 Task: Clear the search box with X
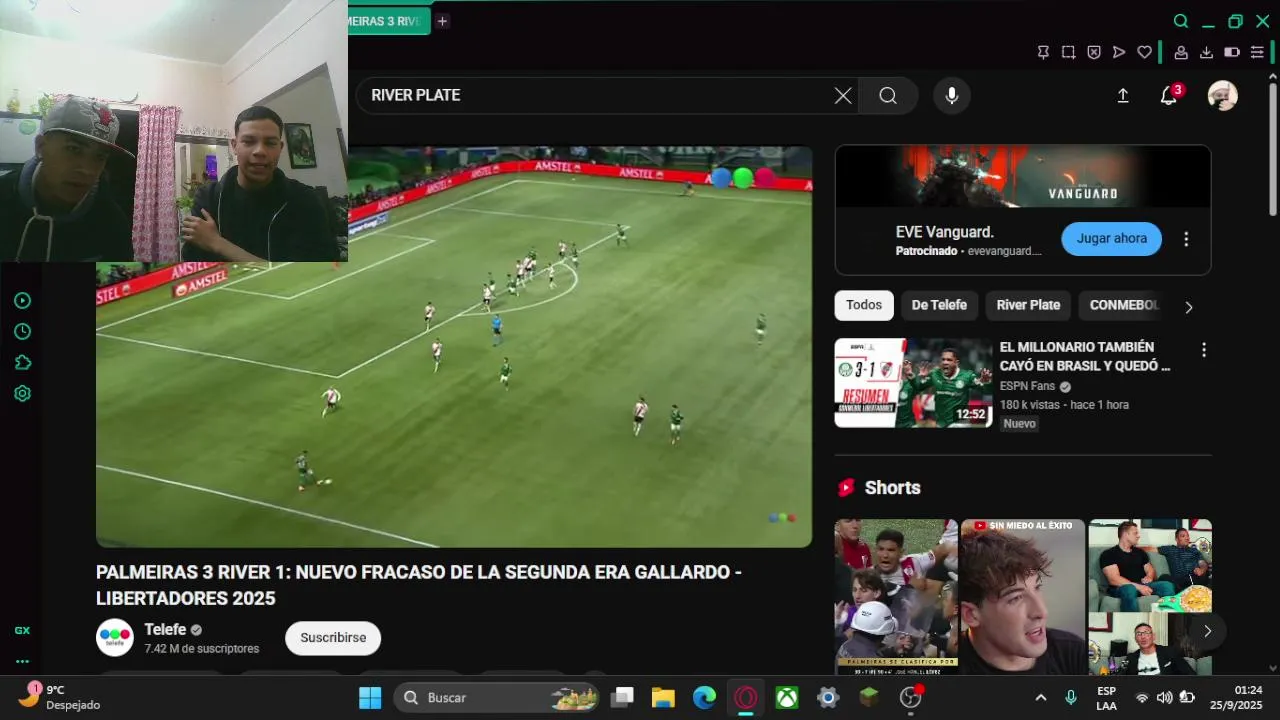pos(843,95)
